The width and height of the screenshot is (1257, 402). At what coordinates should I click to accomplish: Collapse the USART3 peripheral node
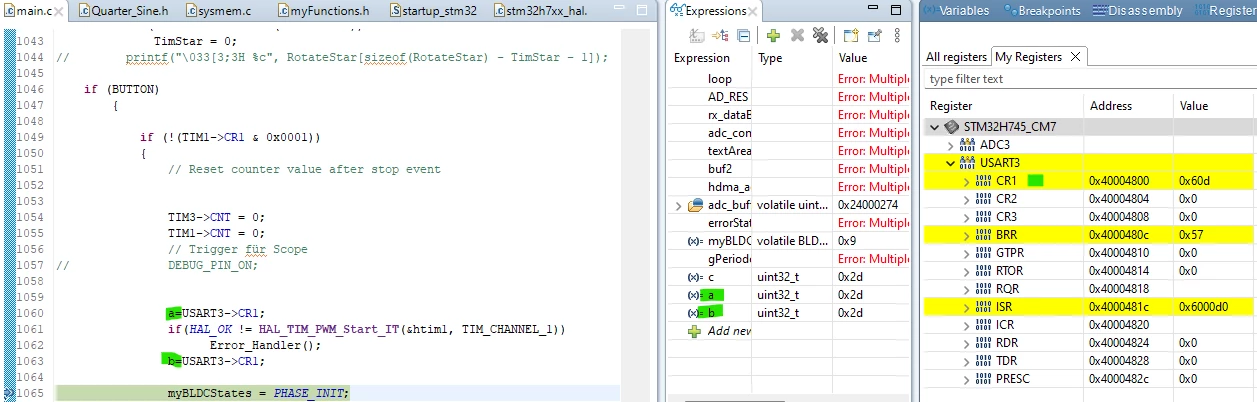[951, 162]
